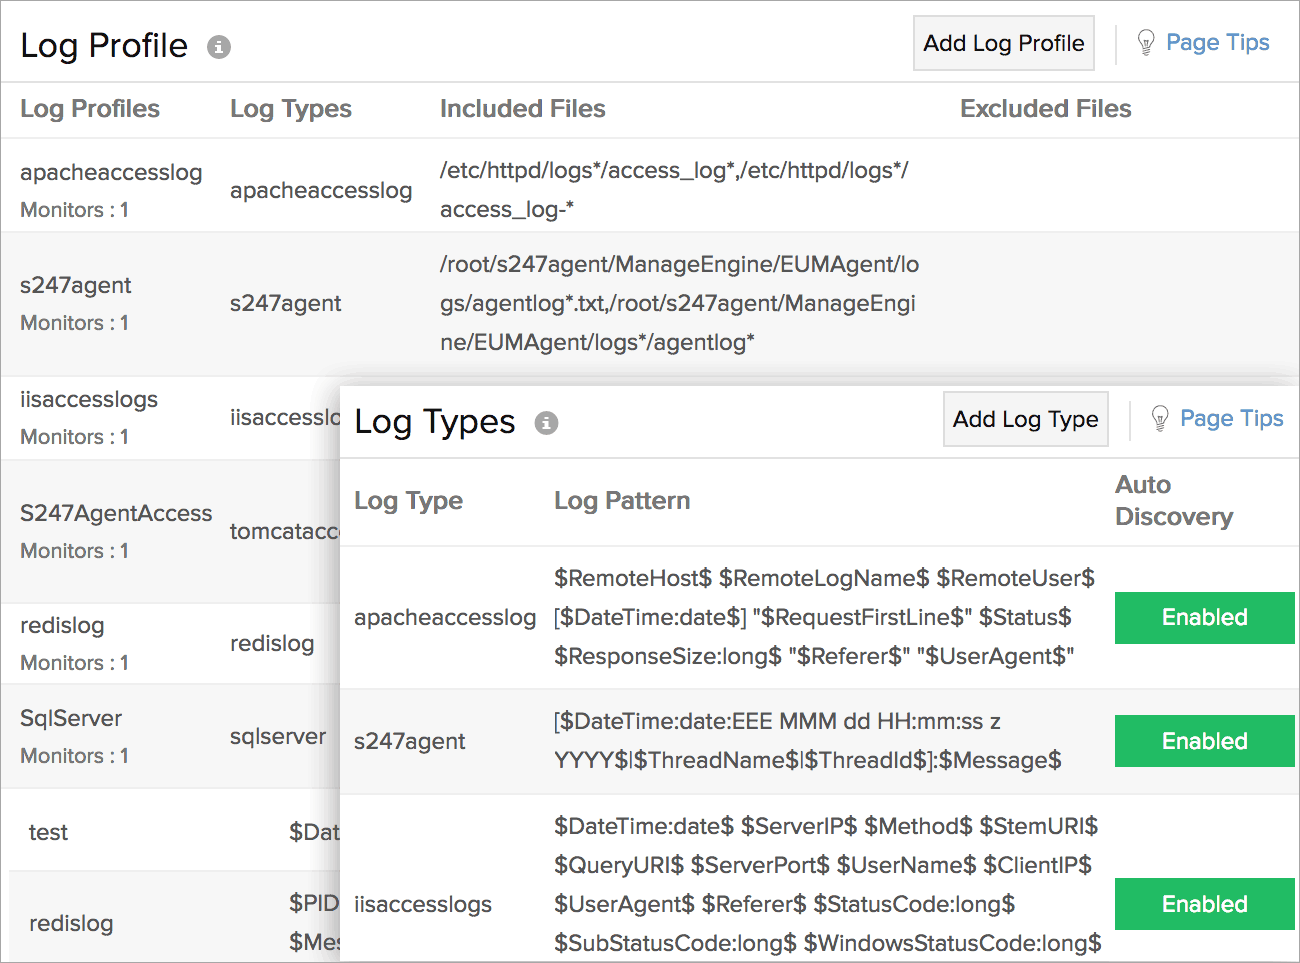Open the iisaccesslogs log profile

click(89, 400)
